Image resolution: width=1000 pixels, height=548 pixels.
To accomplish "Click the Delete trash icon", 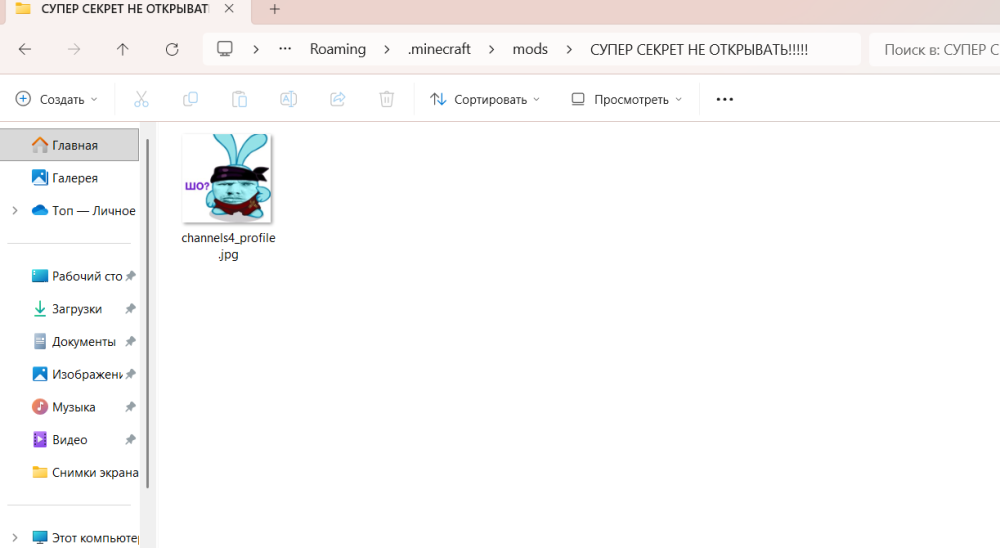I will [x=386, y=99].
